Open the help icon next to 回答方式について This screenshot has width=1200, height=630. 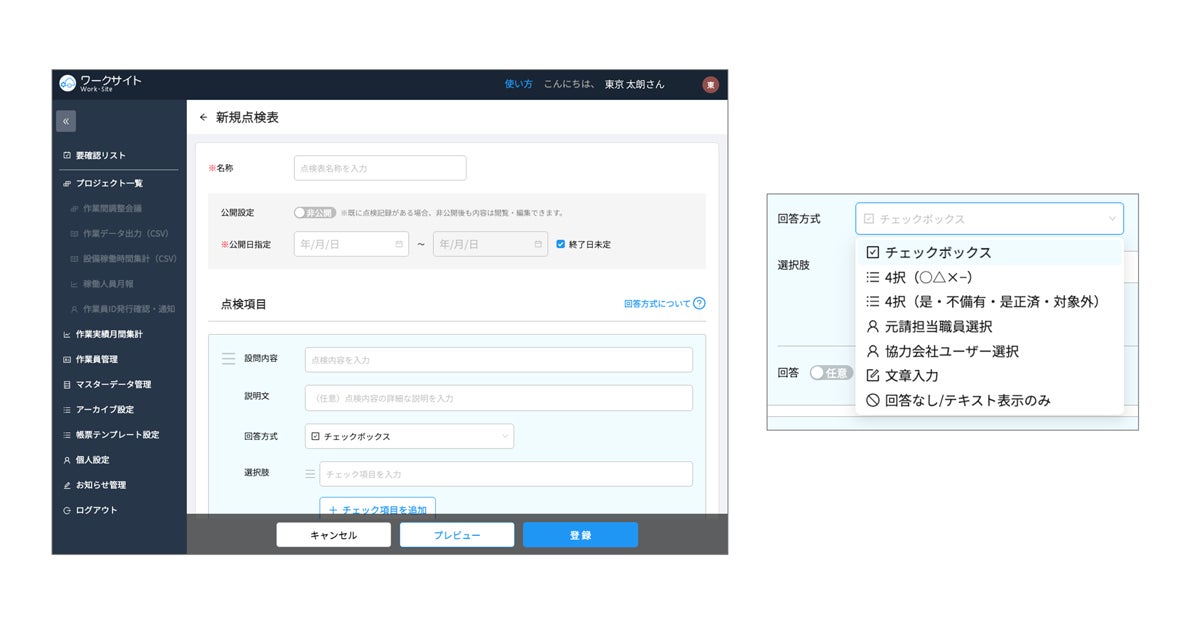(699, 304)
